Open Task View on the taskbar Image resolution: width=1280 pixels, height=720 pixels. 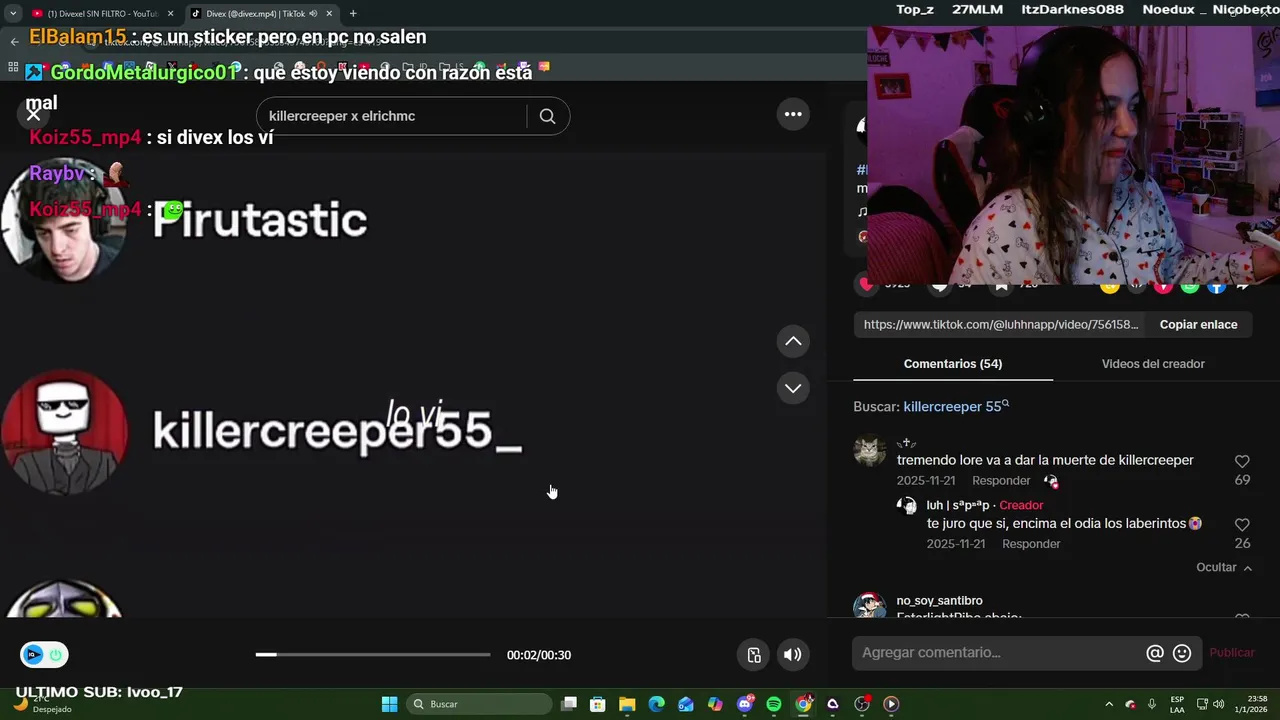coord(569,704)
